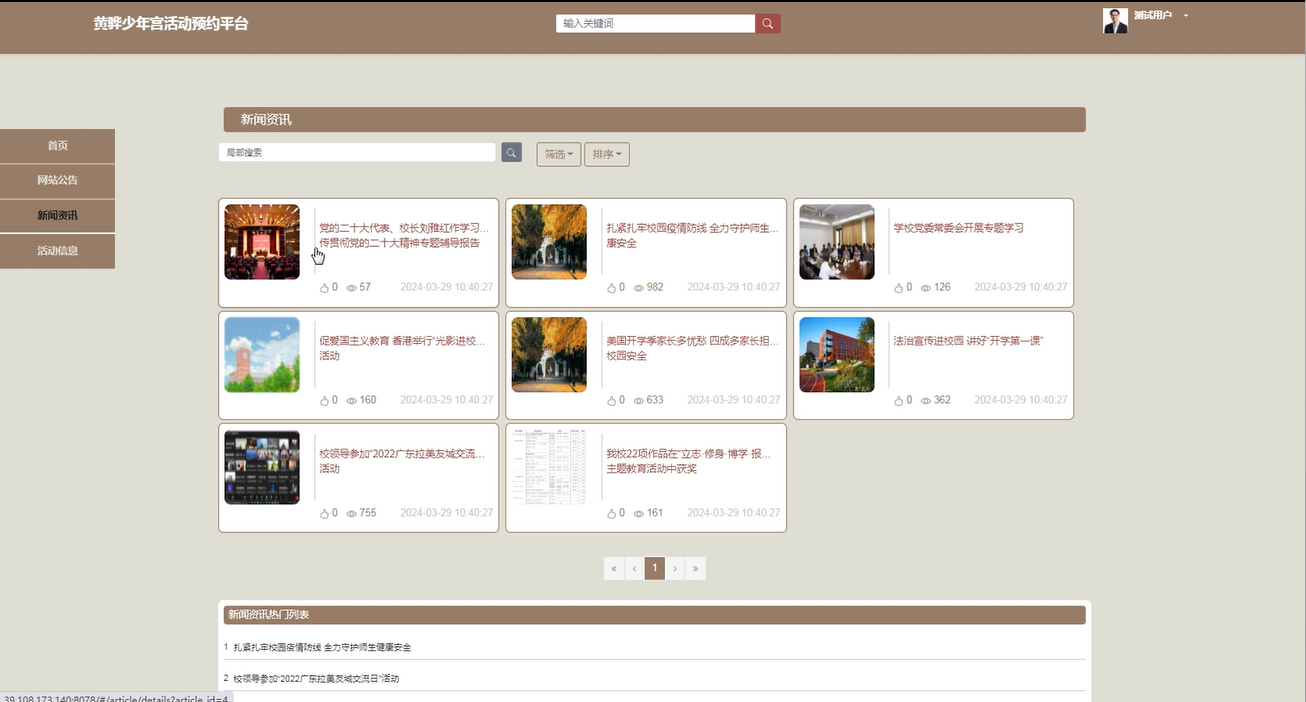Click the table document thumbnail of 我校22项作品
This screenshot has width=1306, height=702.
tap(549, 467)
